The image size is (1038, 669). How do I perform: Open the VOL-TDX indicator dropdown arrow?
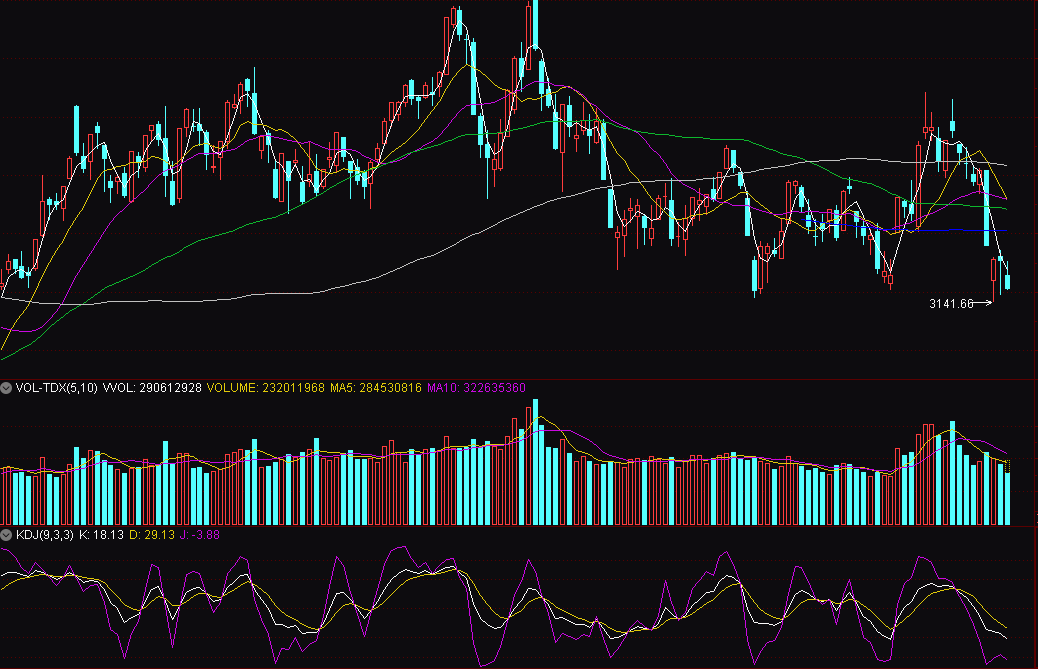7,387
